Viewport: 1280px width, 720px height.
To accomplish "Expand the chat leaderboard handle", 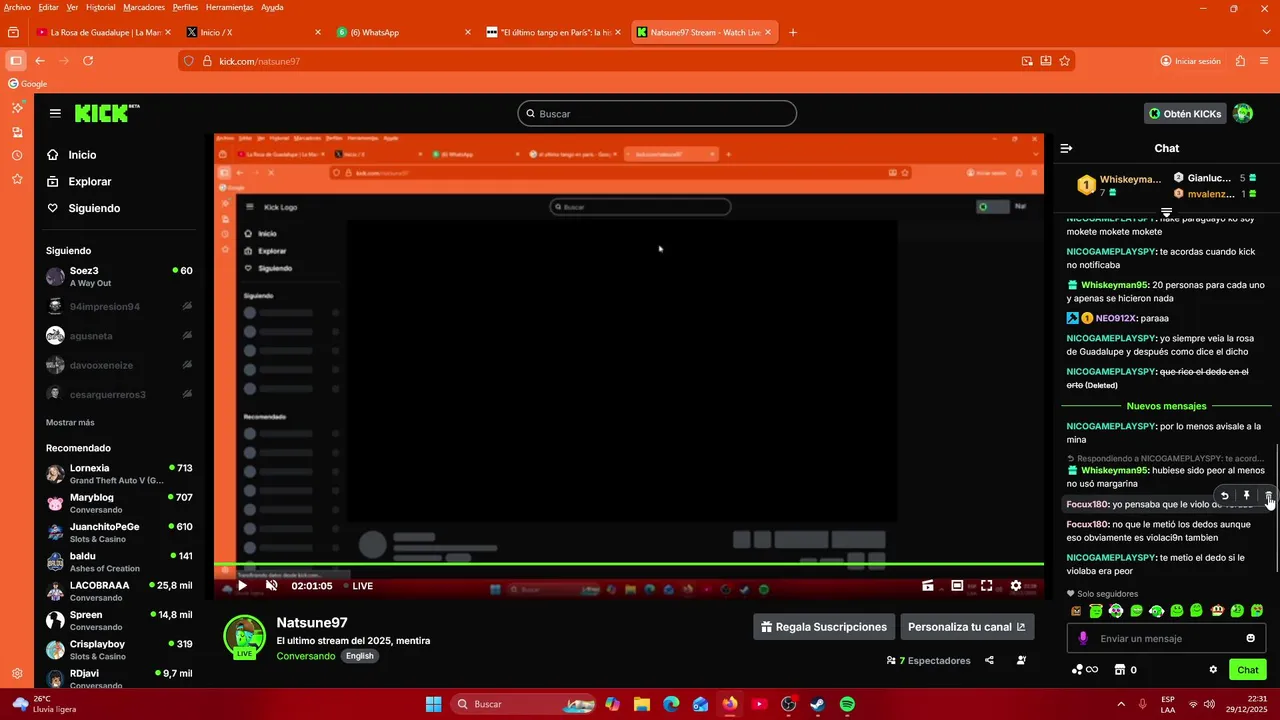I will (x=1166, y=212).
